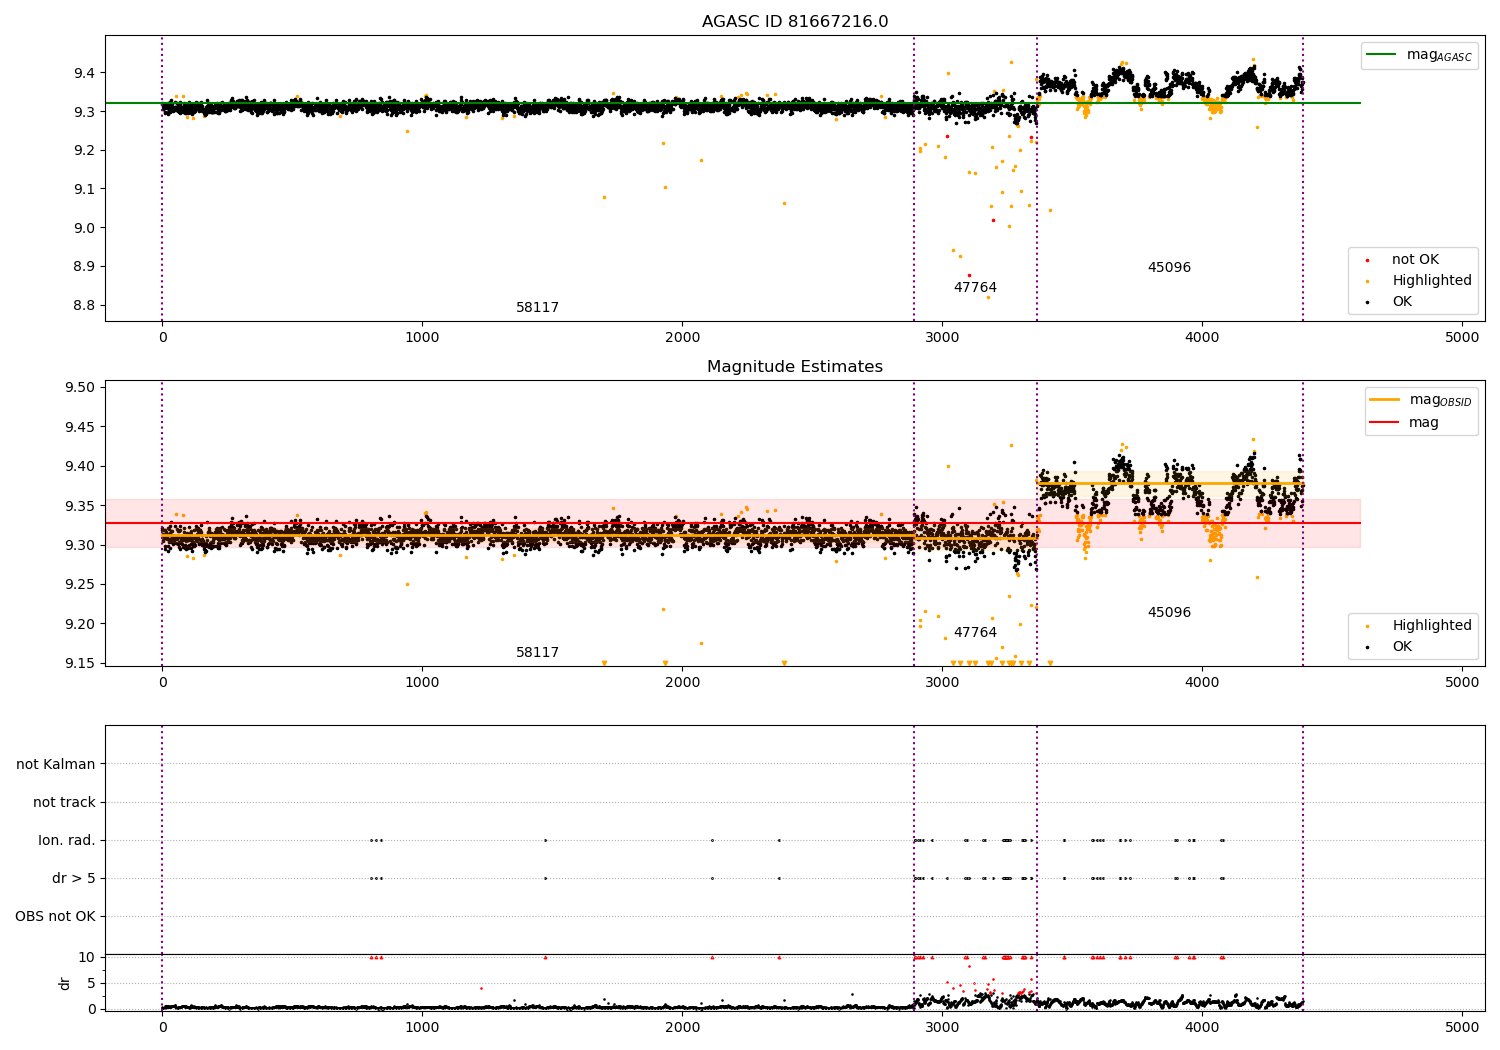This screenshot has height=1050, width=1500.
Task: Click the orange mag OBSID legend line sample
Action: tap(1385, 400)
